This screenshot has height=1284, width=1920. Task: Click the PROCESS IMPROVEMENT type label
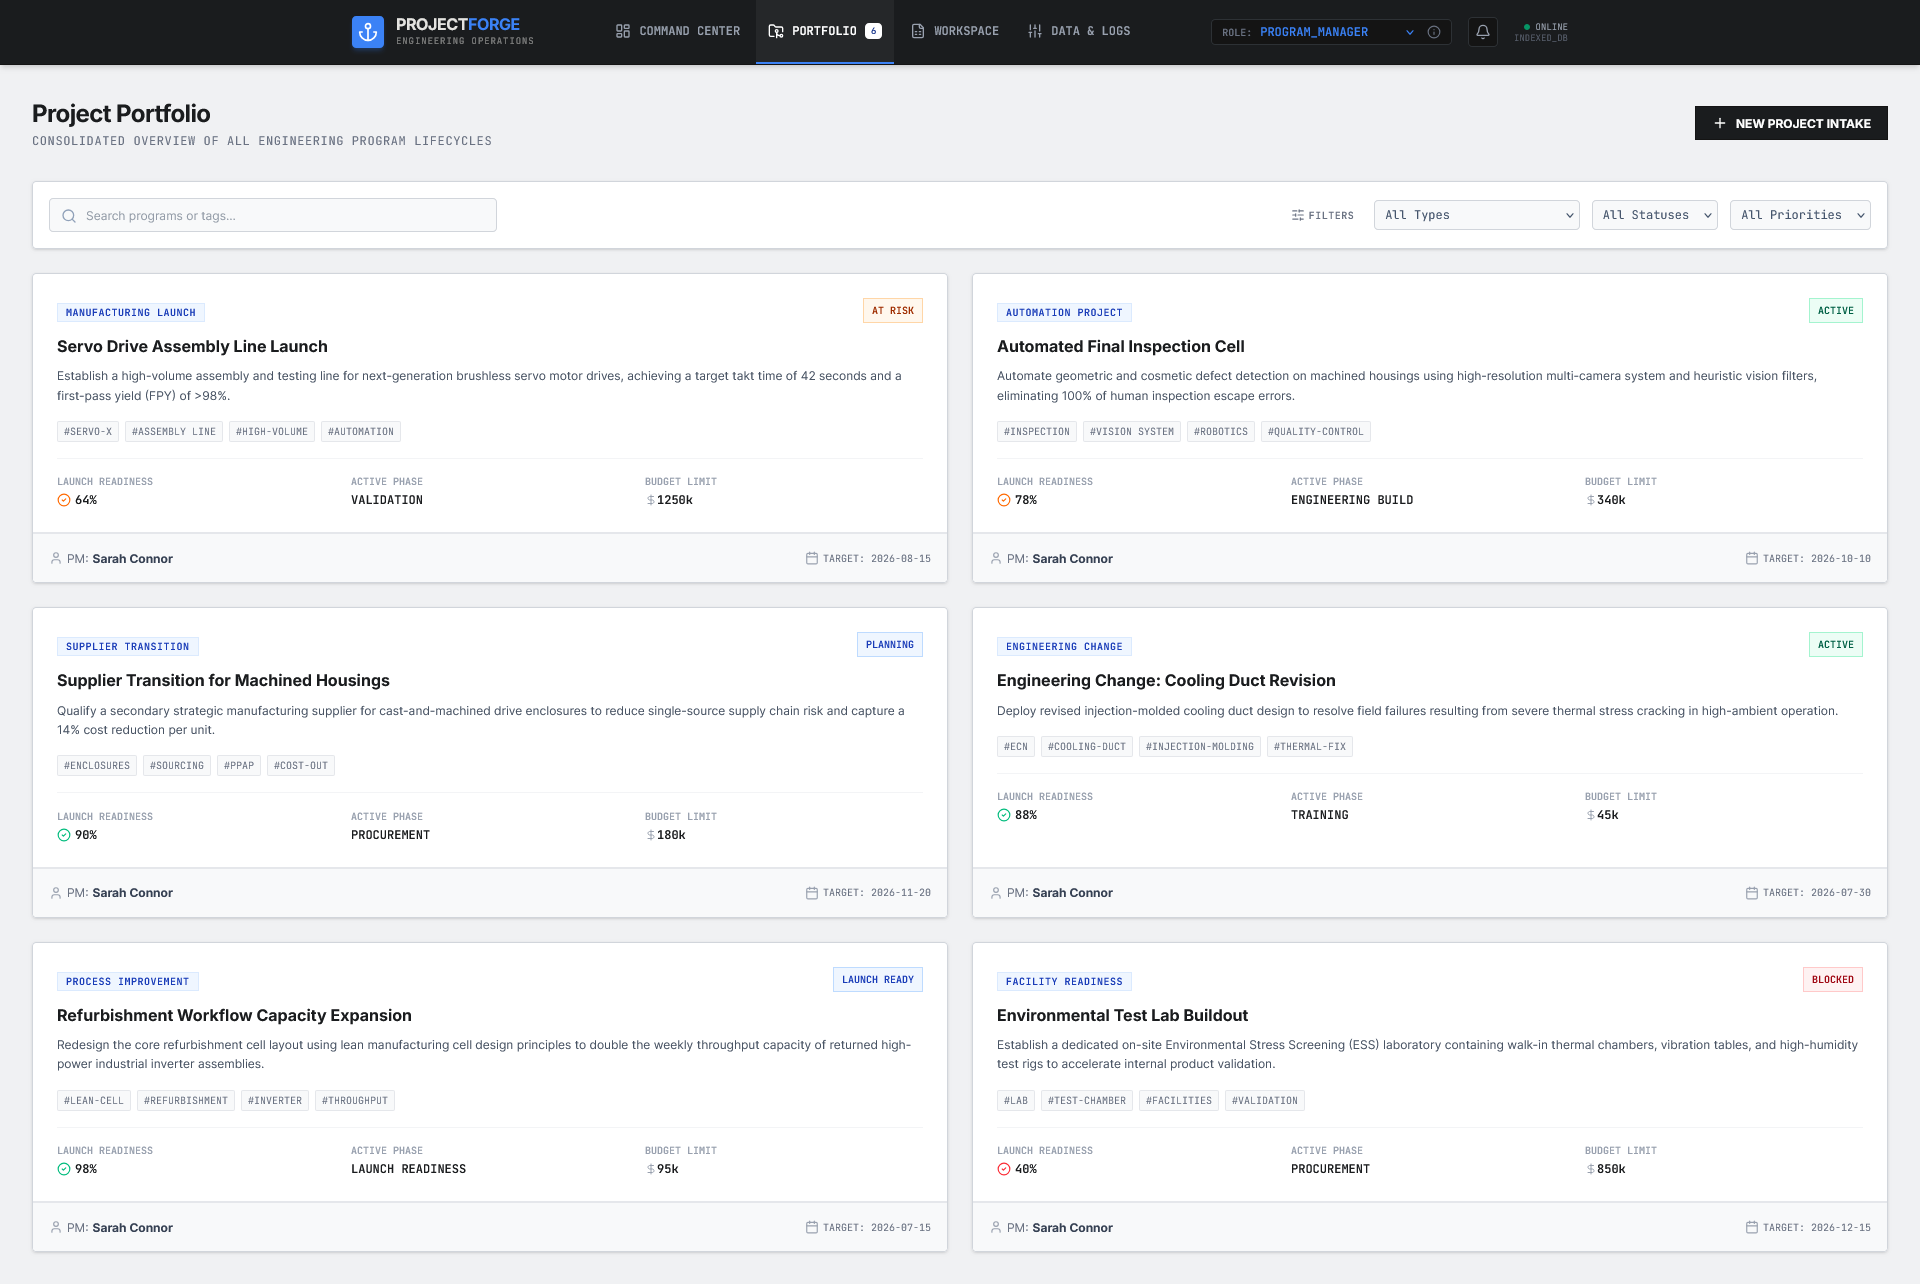tap(128, 982)
